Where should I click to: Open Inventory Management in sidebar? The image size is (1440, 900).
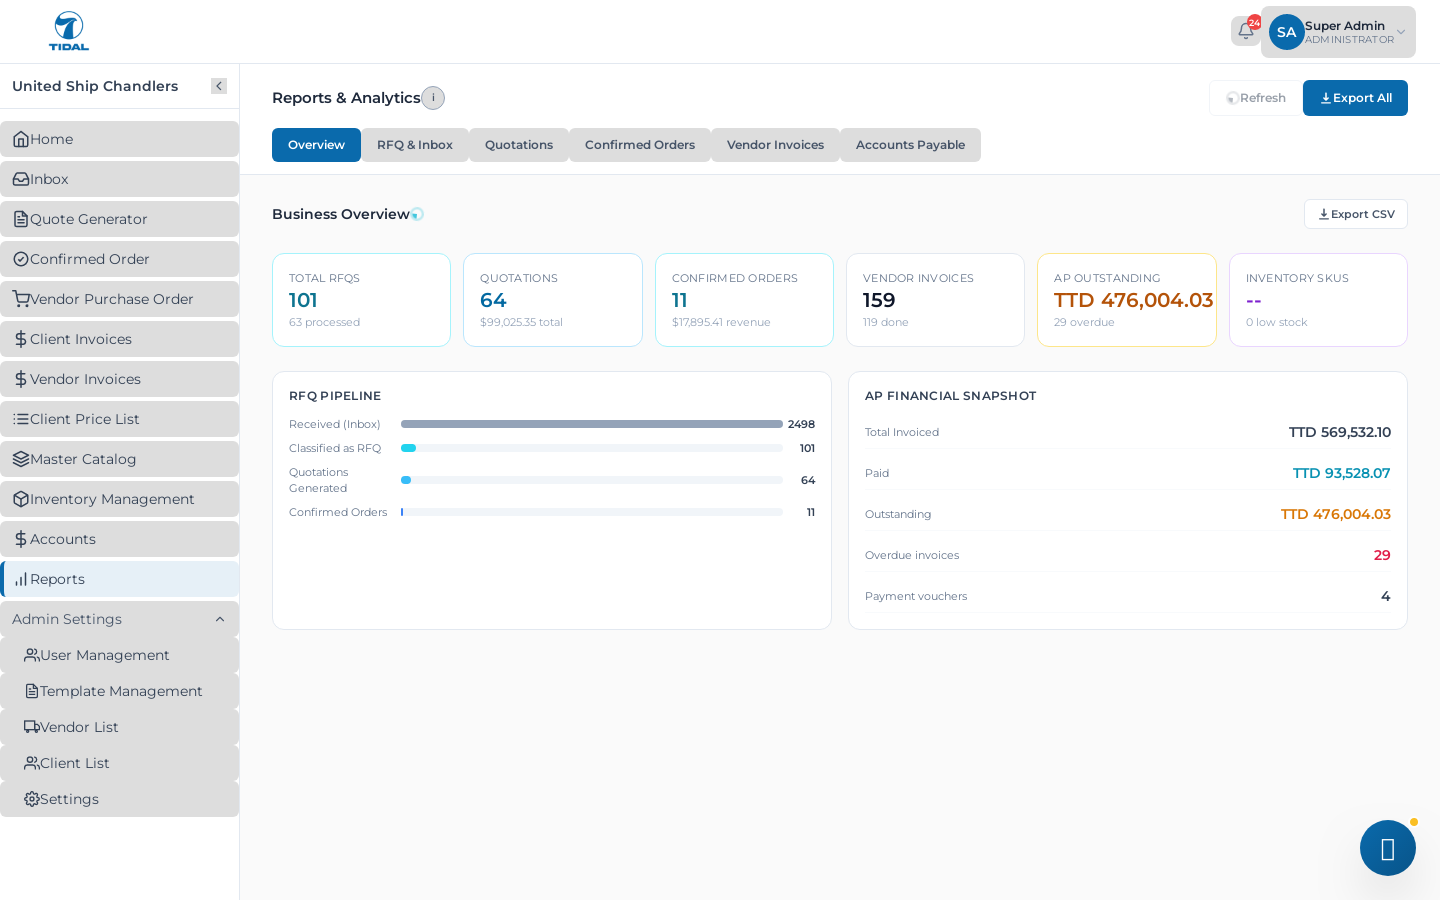point(120,499)
